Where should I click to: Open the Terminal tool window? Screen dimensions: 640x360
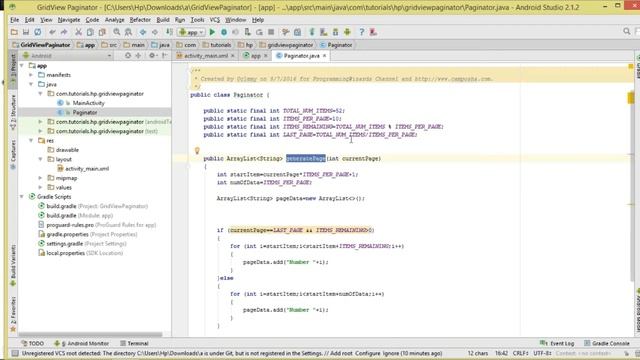134,343
